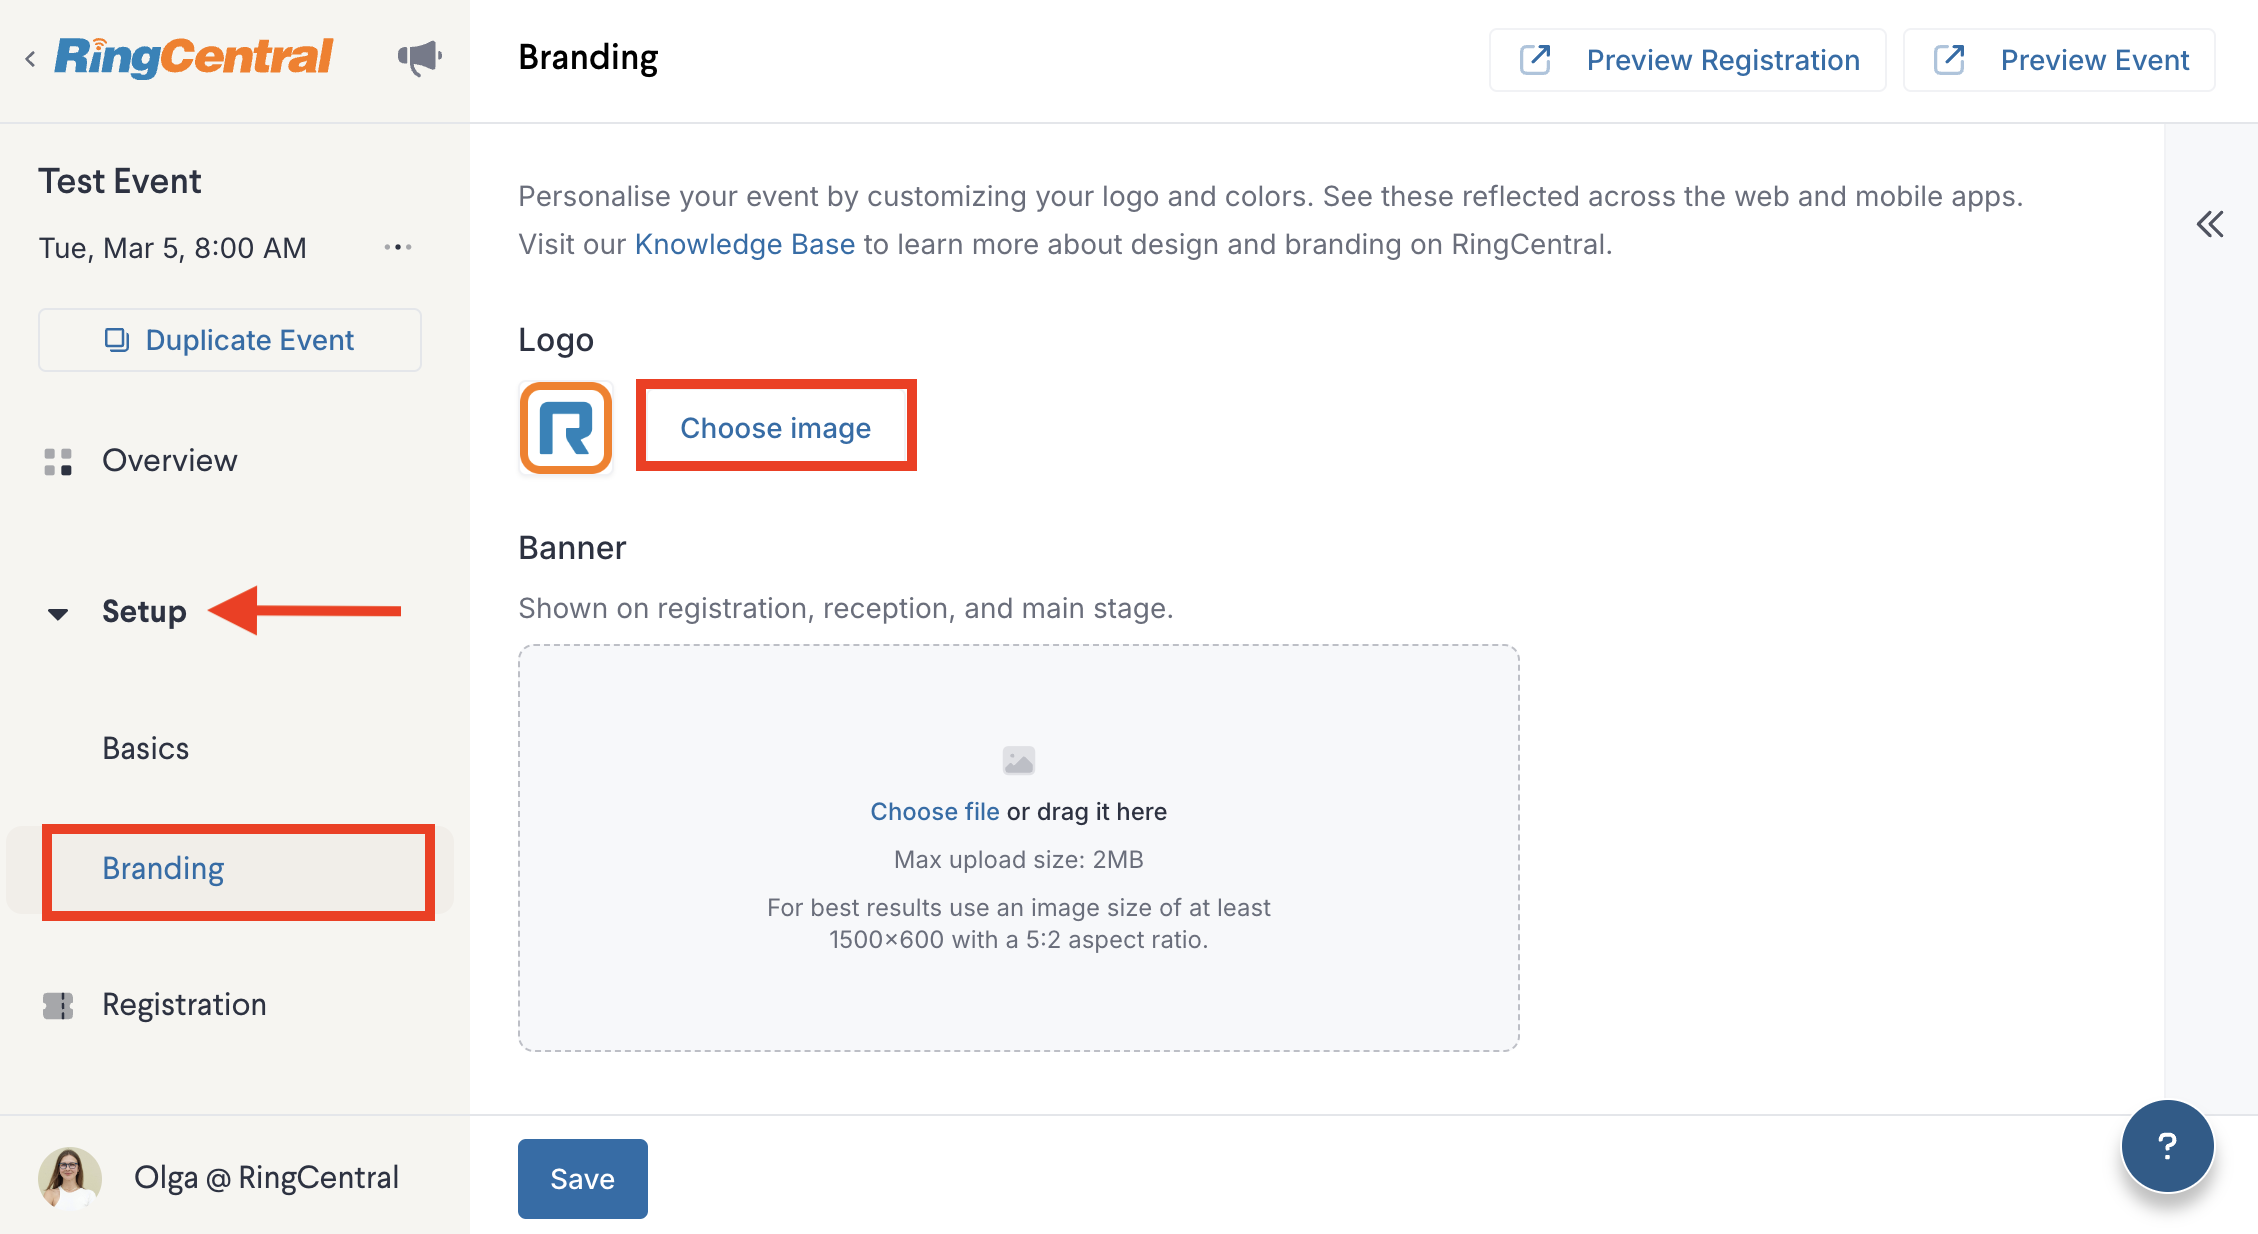Click the RingCentral logo thumbnail
Image resolution: width=2258 pixels, height=1234 pixels.
point(566,428)
